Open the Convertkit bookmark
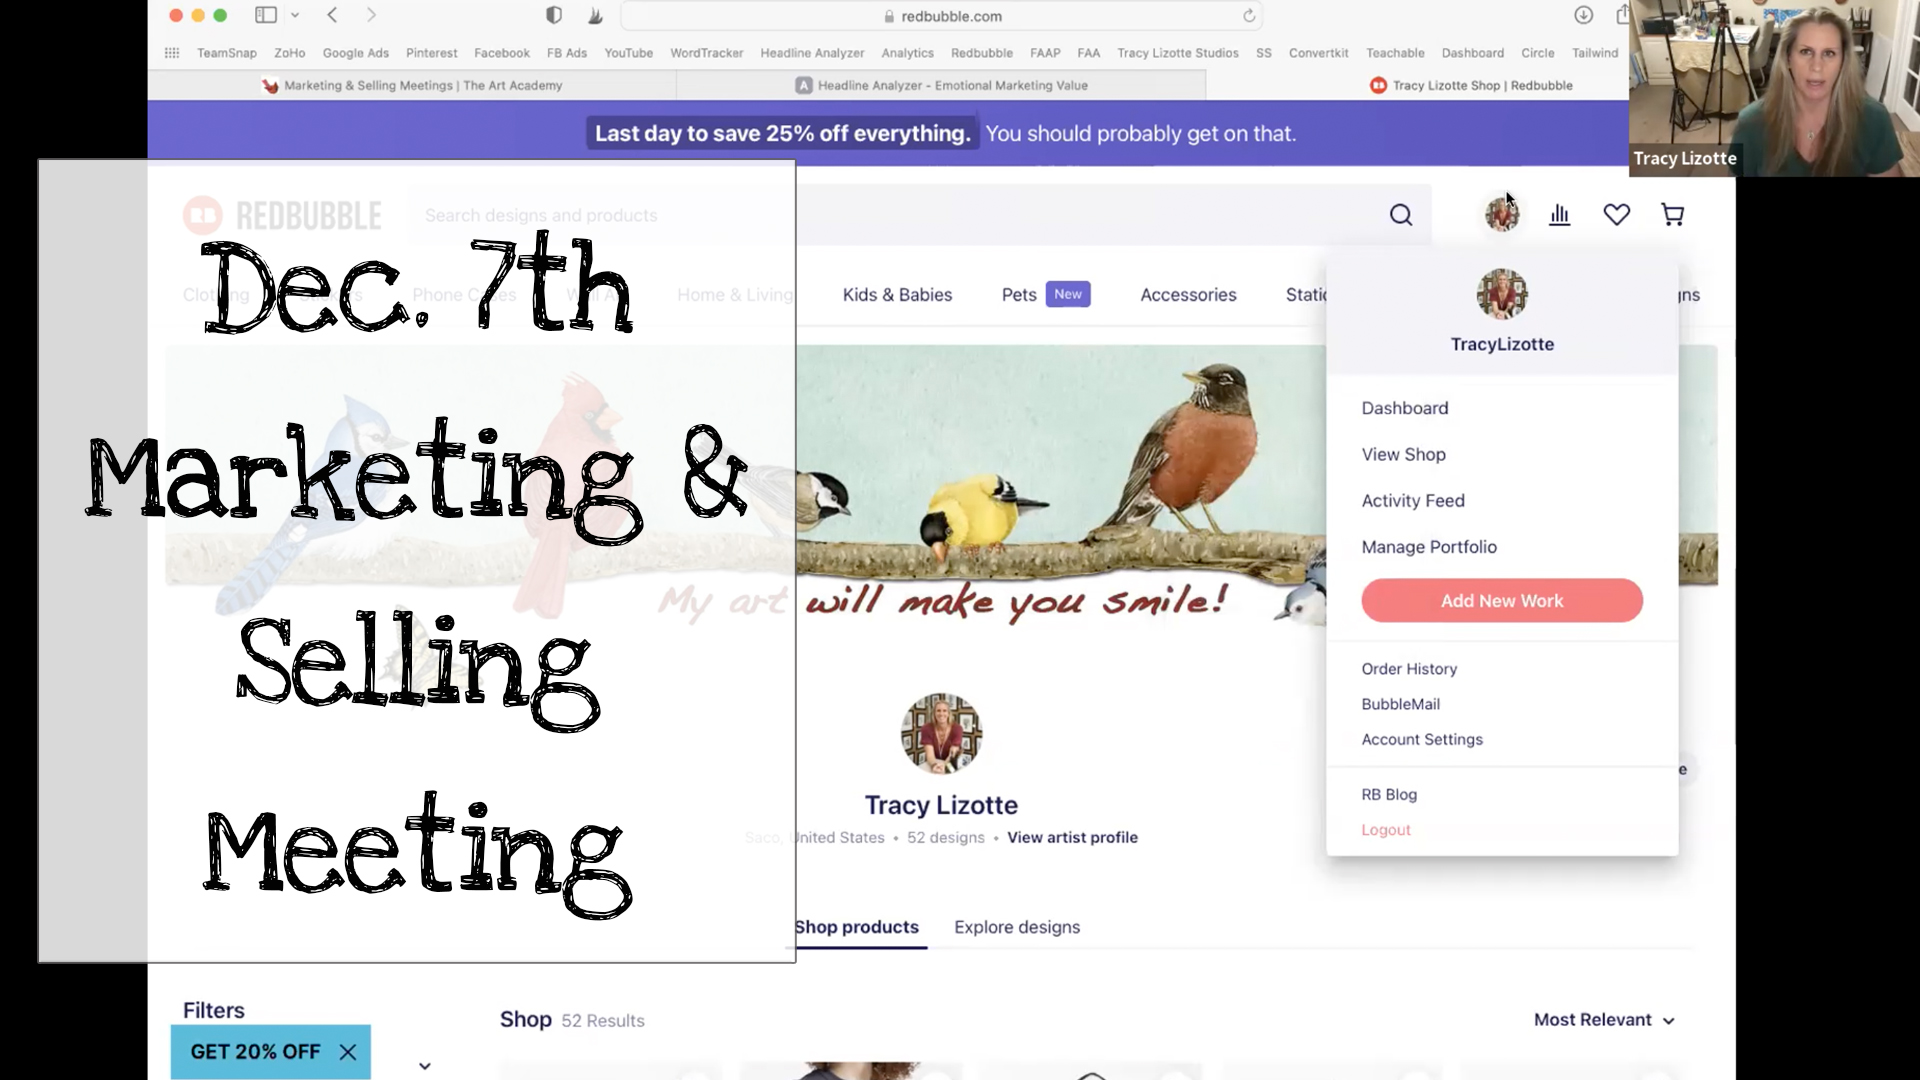The height and width of the screenshot is (1080, 1920). (x=1318, y=53)
